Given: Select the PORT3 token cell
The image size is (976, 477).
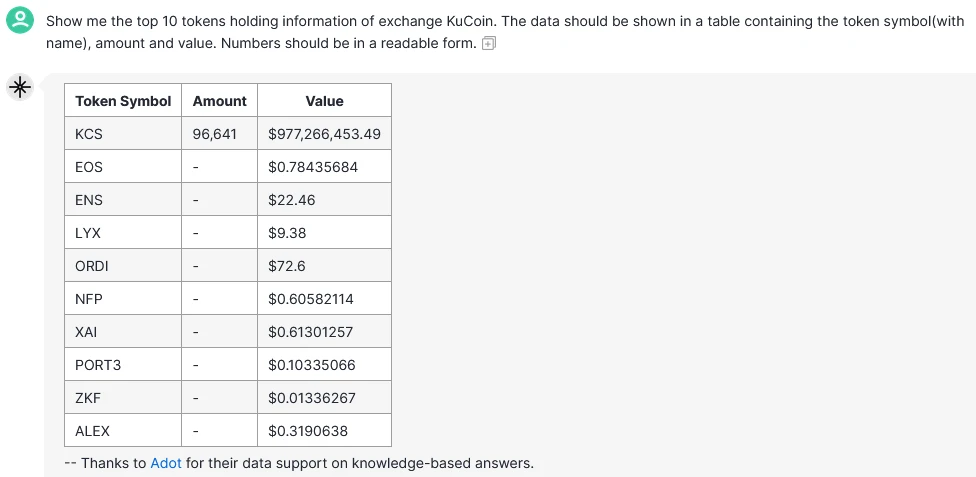Looking at the screenshot, I should point(98,365).
